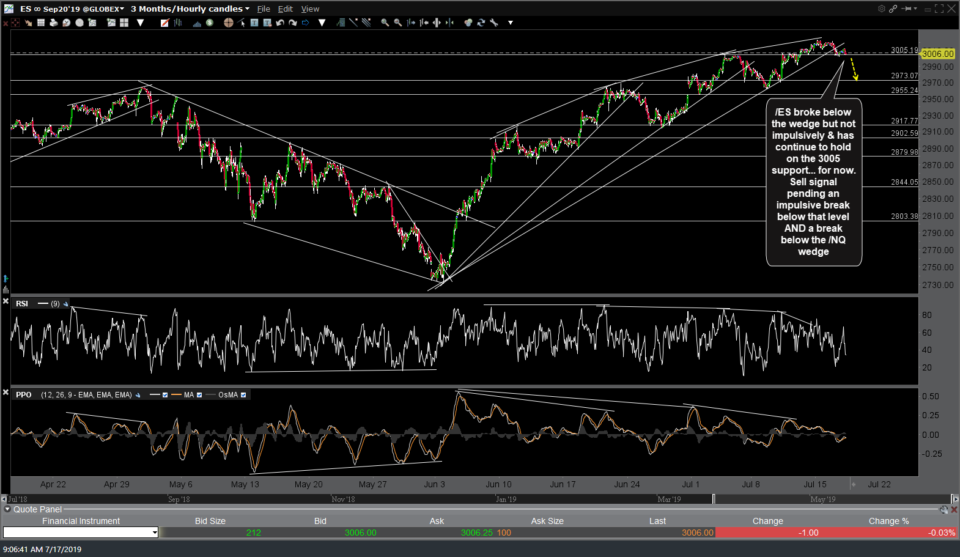The image size is (960, 557).
Task: Click the red pencil edit chart icon
Action: coord(165,23)
